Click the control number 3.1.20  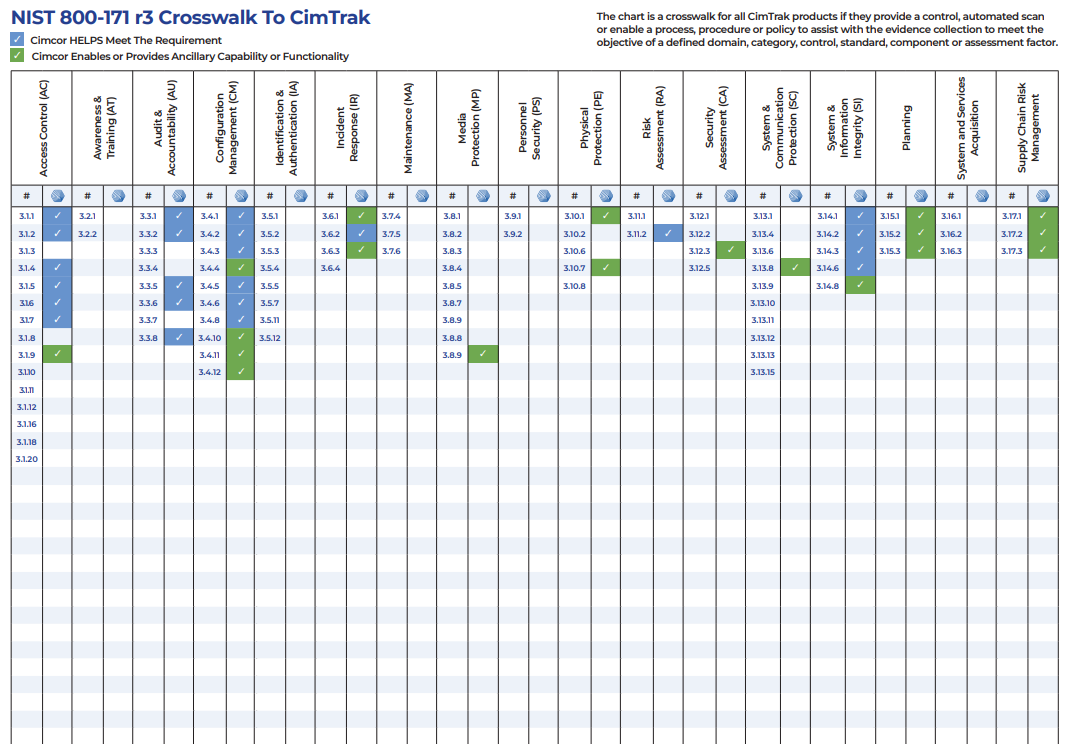pyautogui.click(x=27, y=459)
